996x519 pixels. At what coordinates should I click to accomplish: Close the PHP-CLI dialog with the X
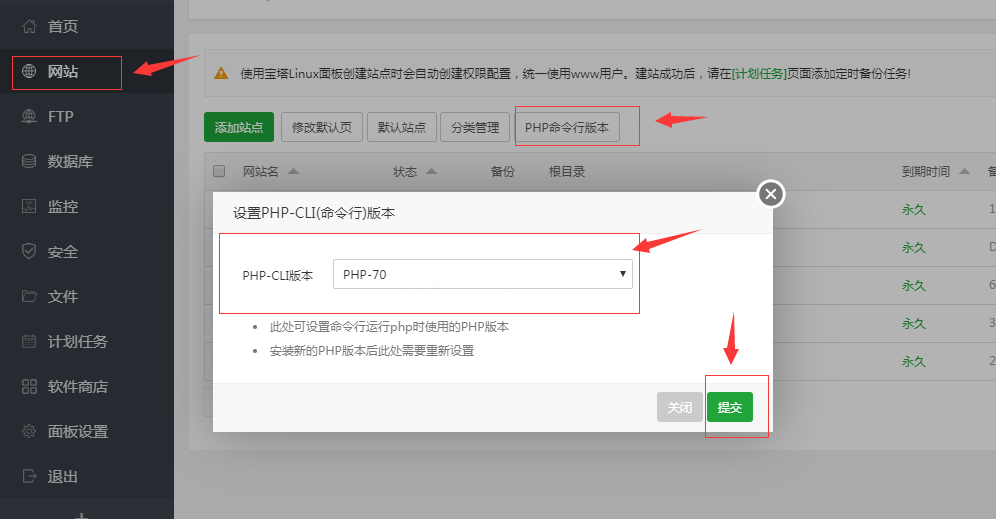pos(771,194)
